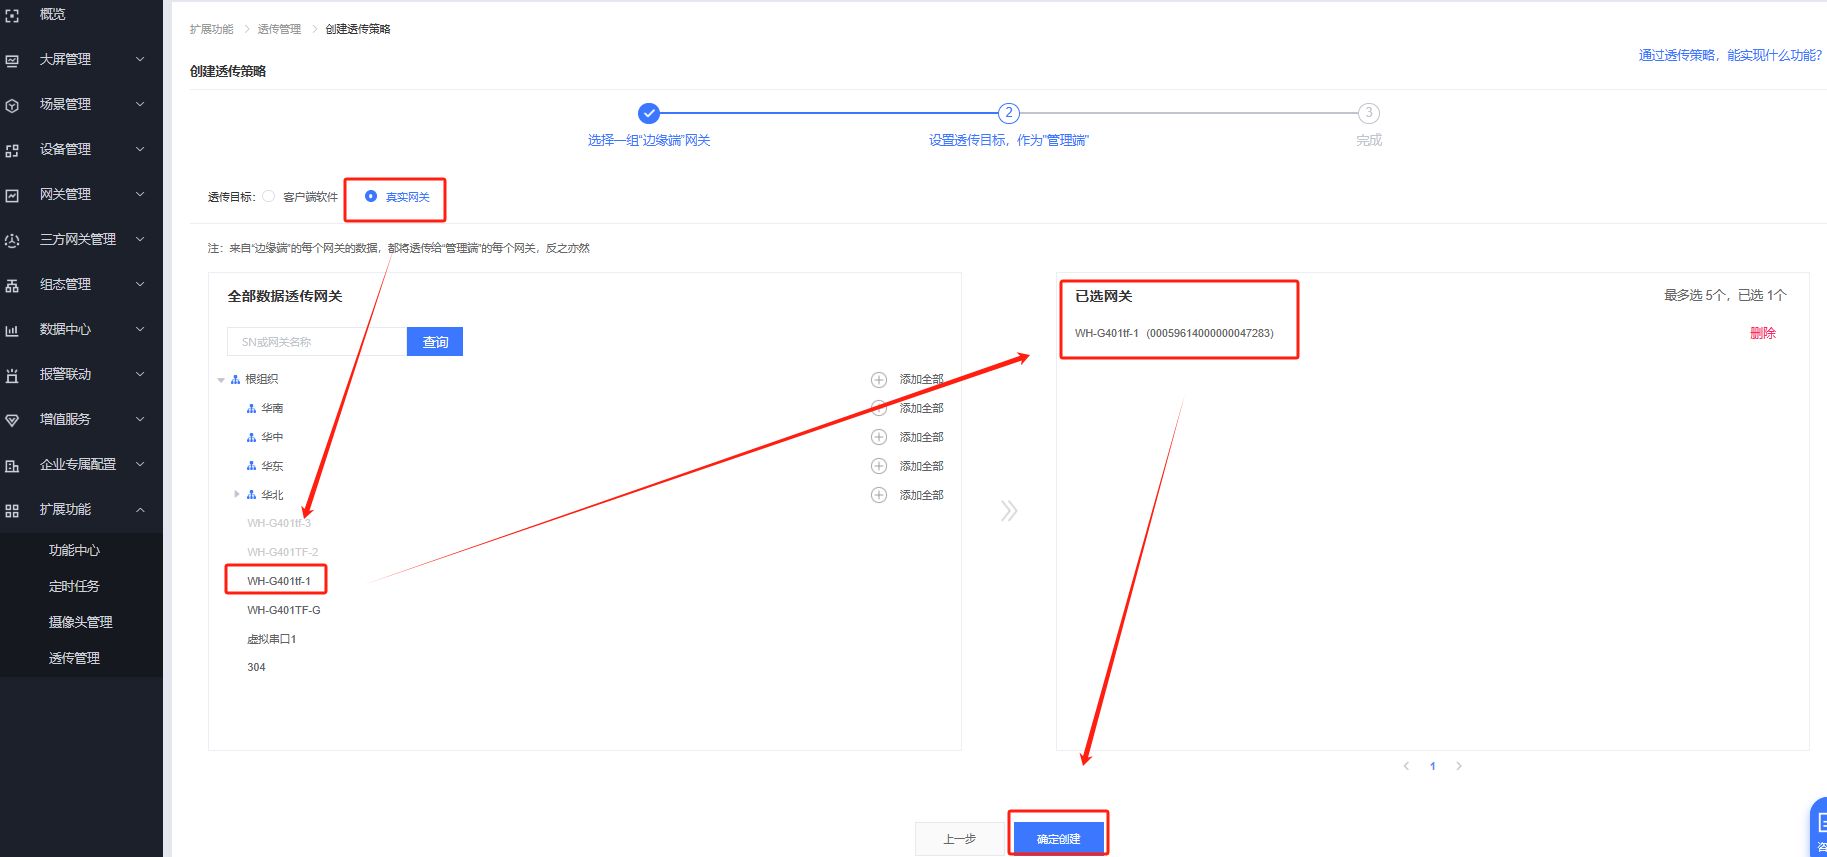
Task: Open the 通过透传策略，能实现什么功能 help link
Action: coord(1730,56)
